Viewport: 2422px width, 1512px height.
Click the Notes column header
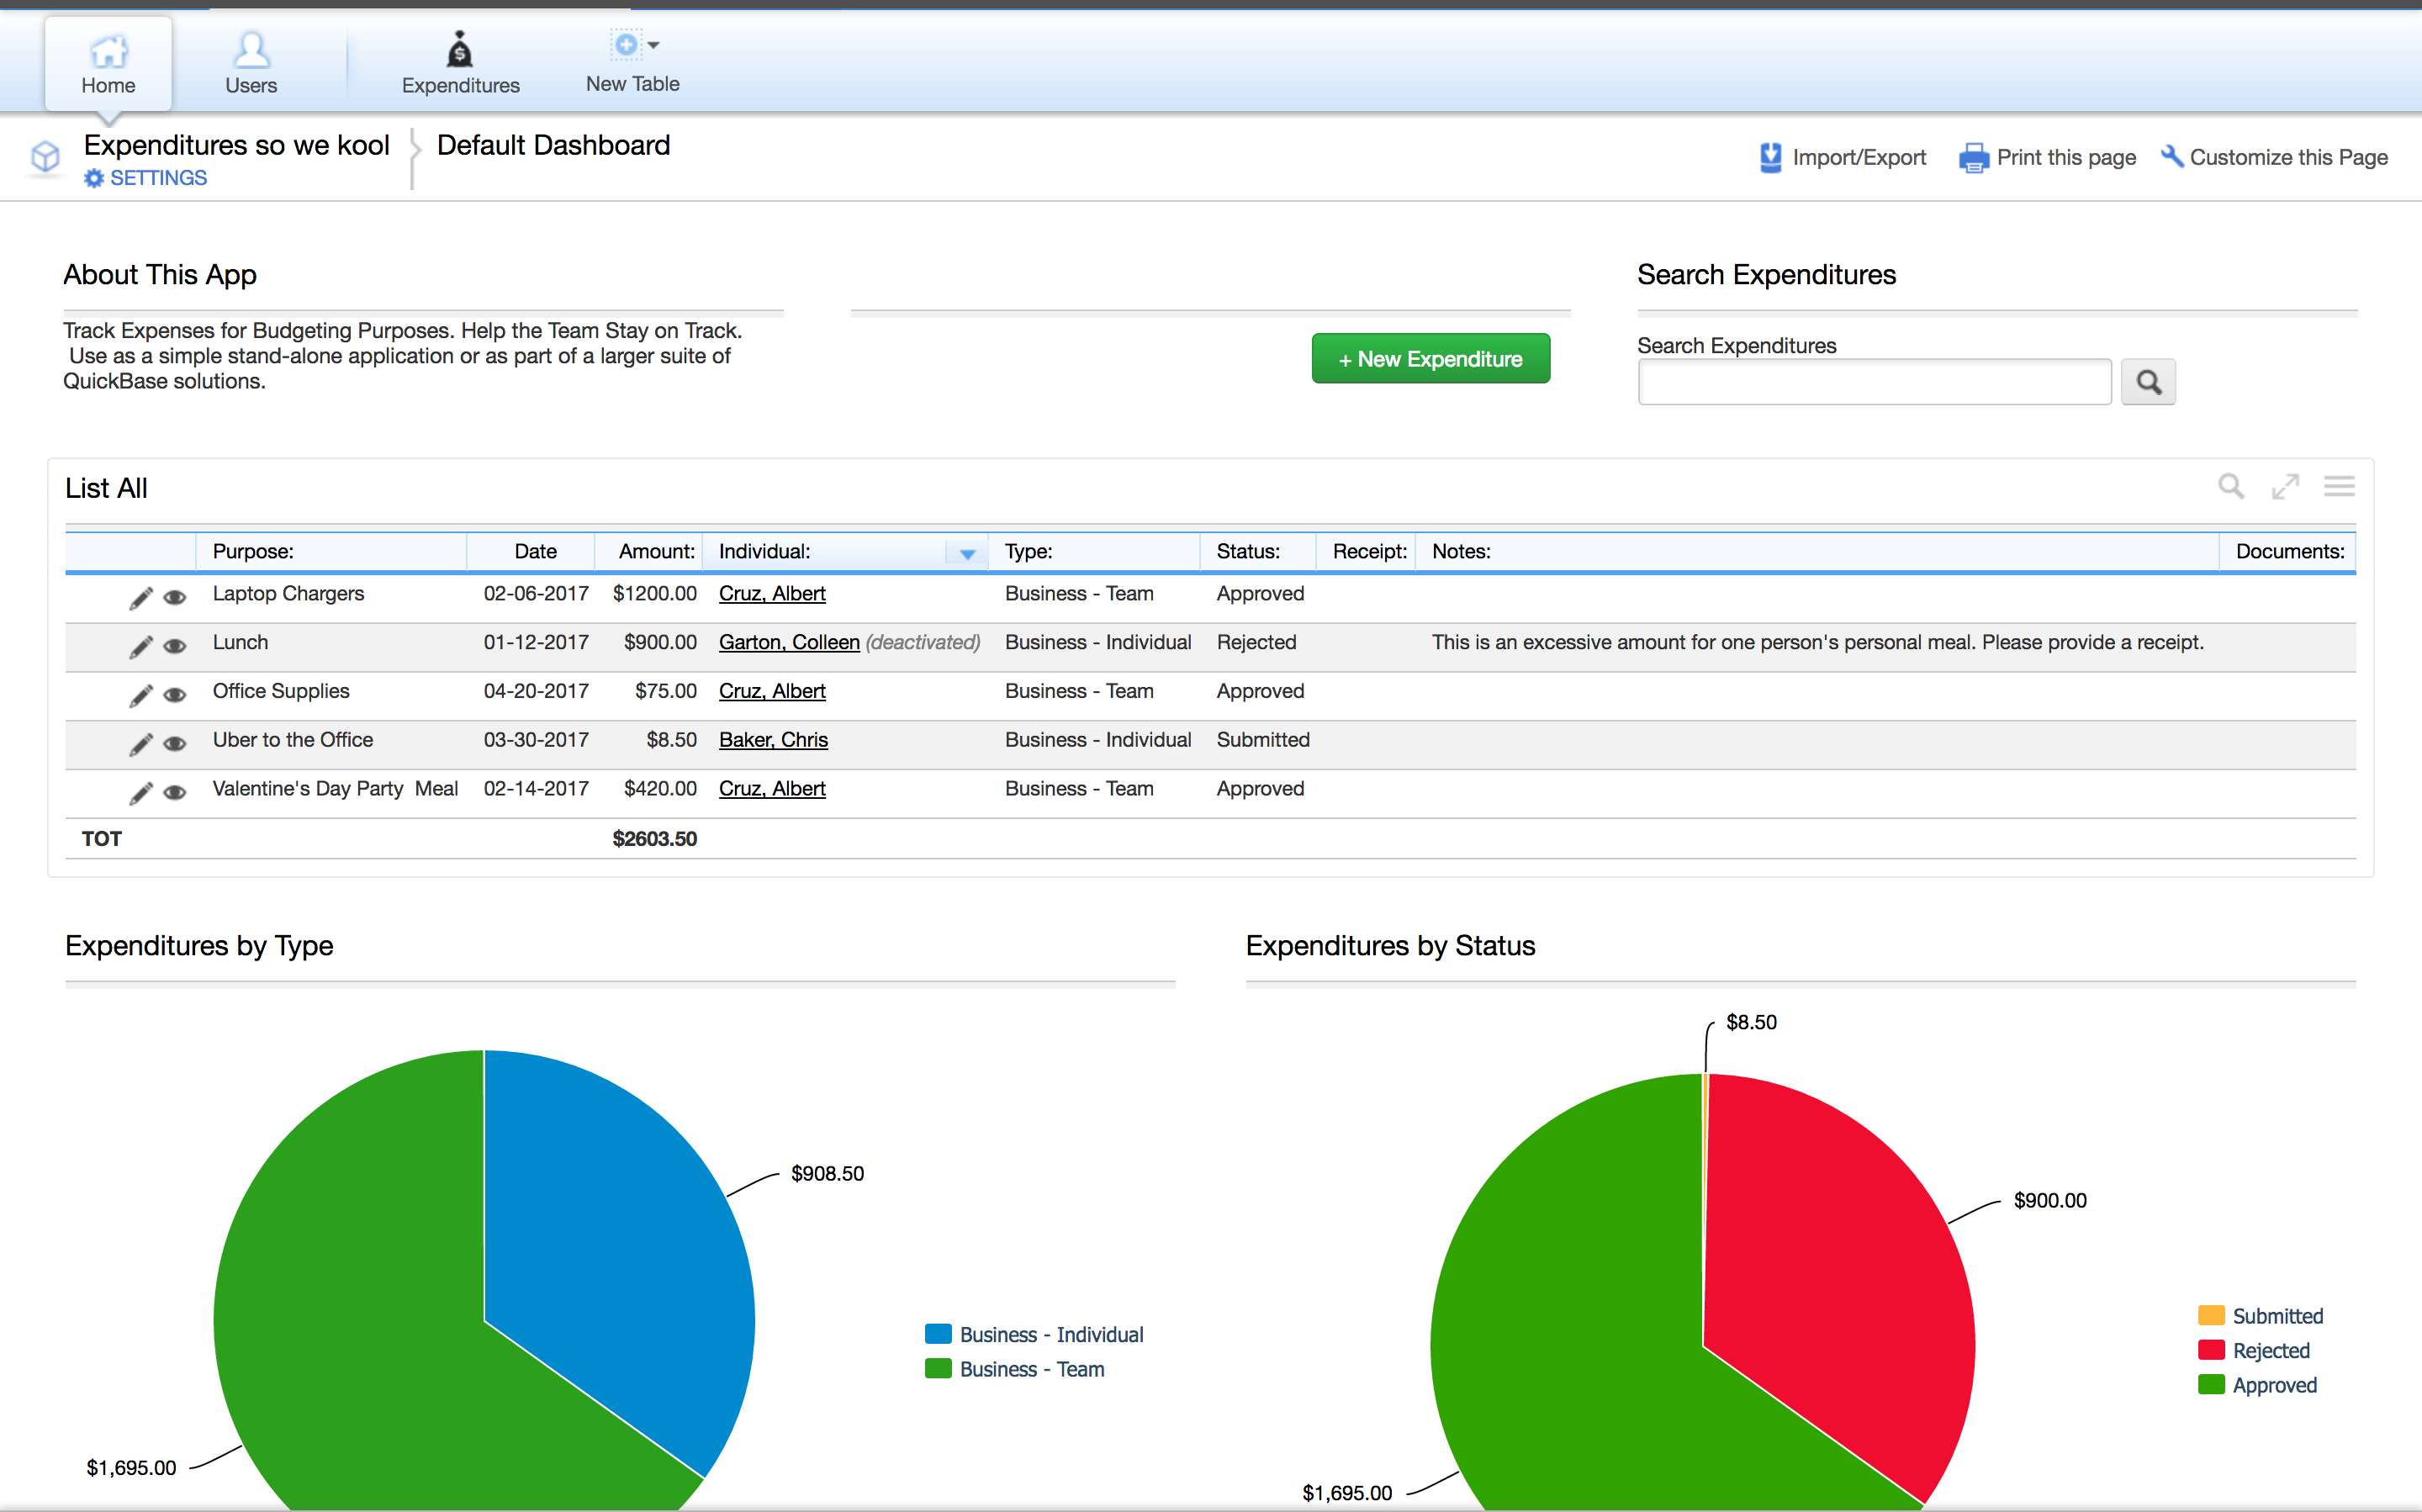point(1461,551)
